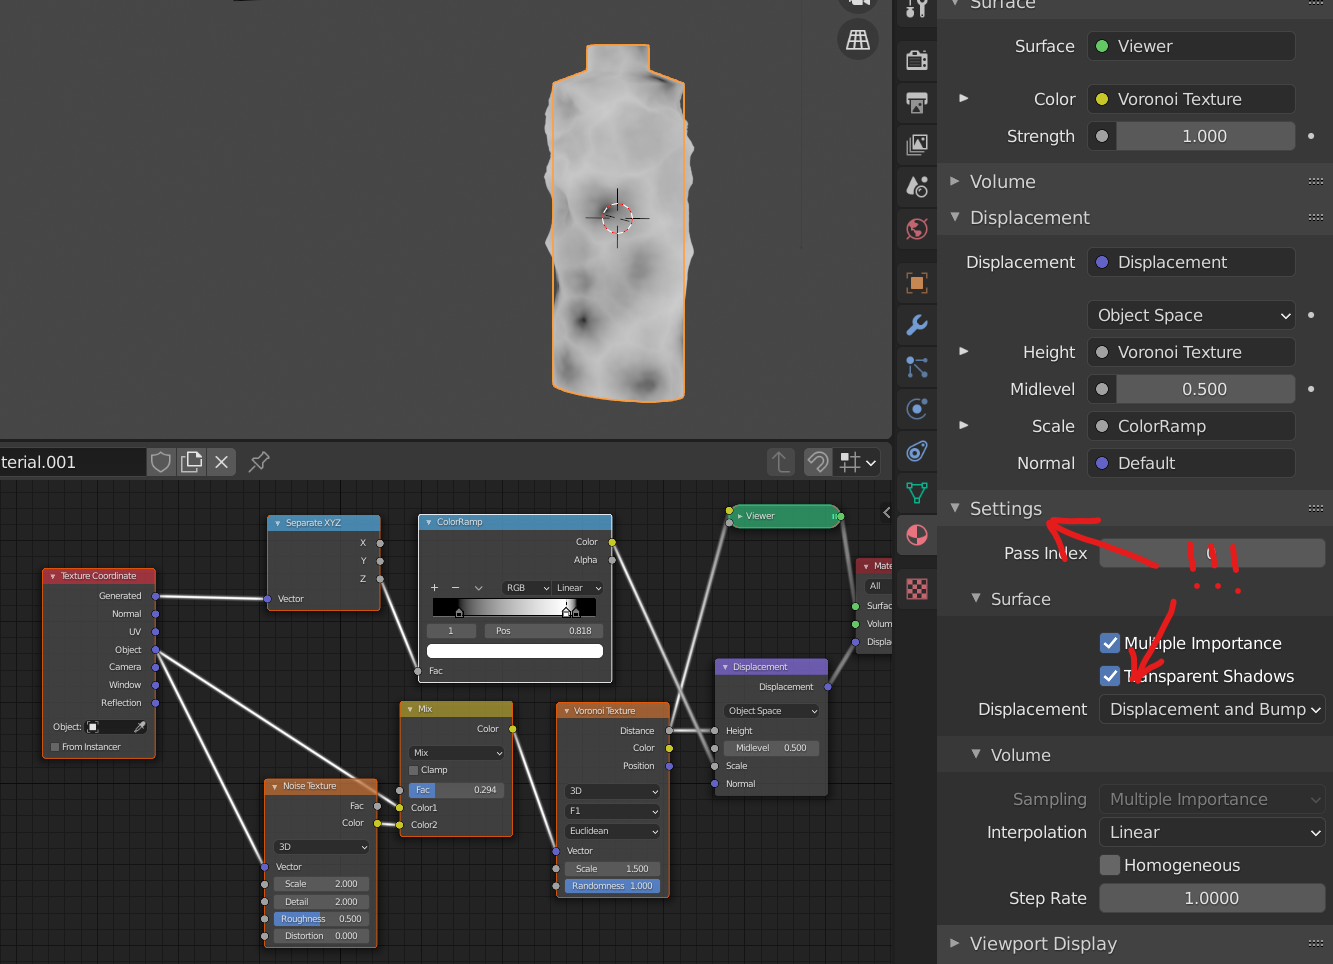Open the Physics properties tab

tap(916, 408)
